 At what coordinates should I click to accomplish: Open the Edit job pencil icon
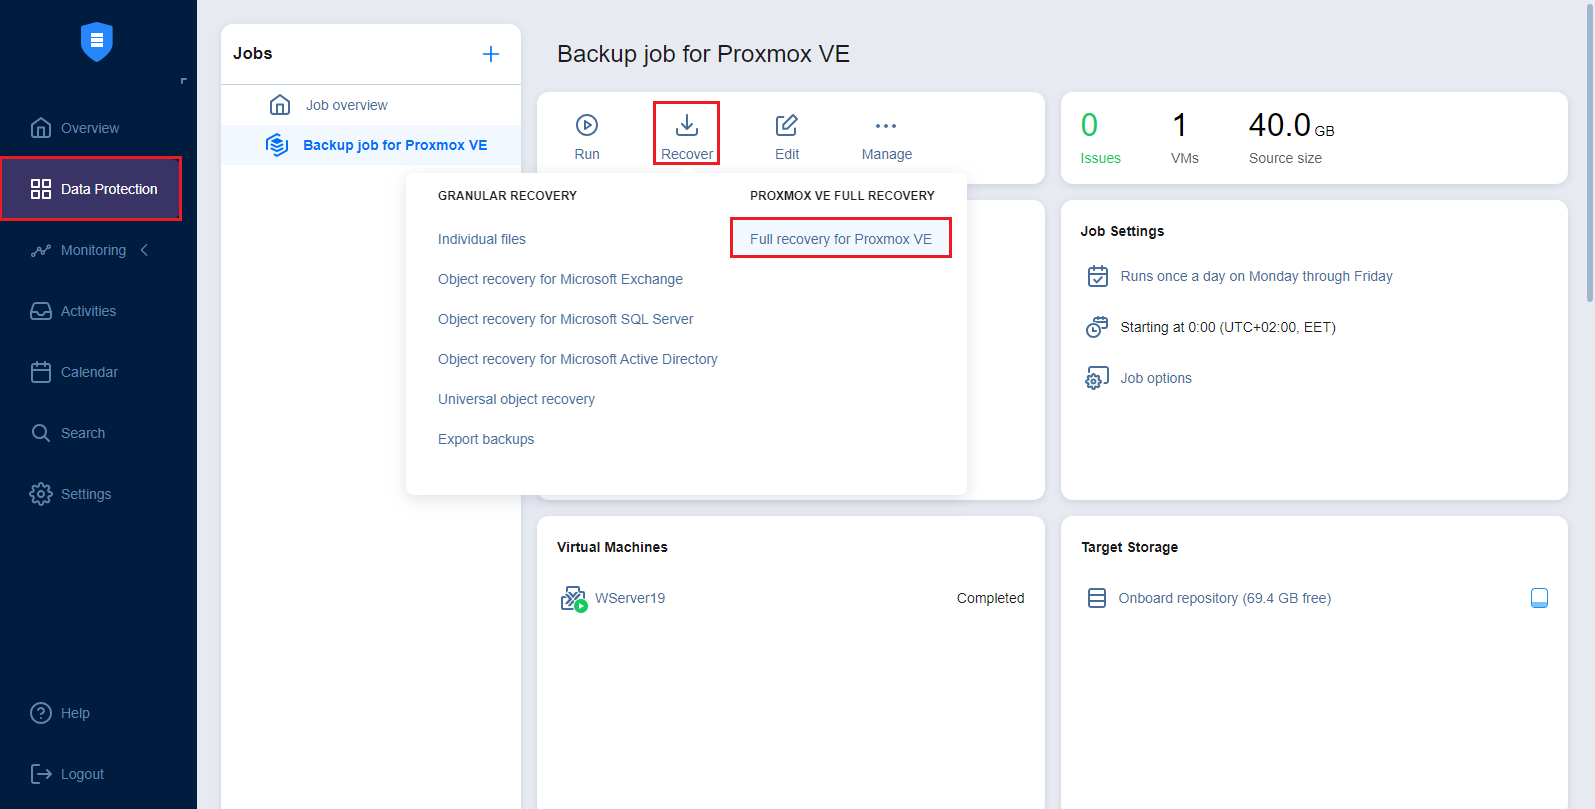787,126
